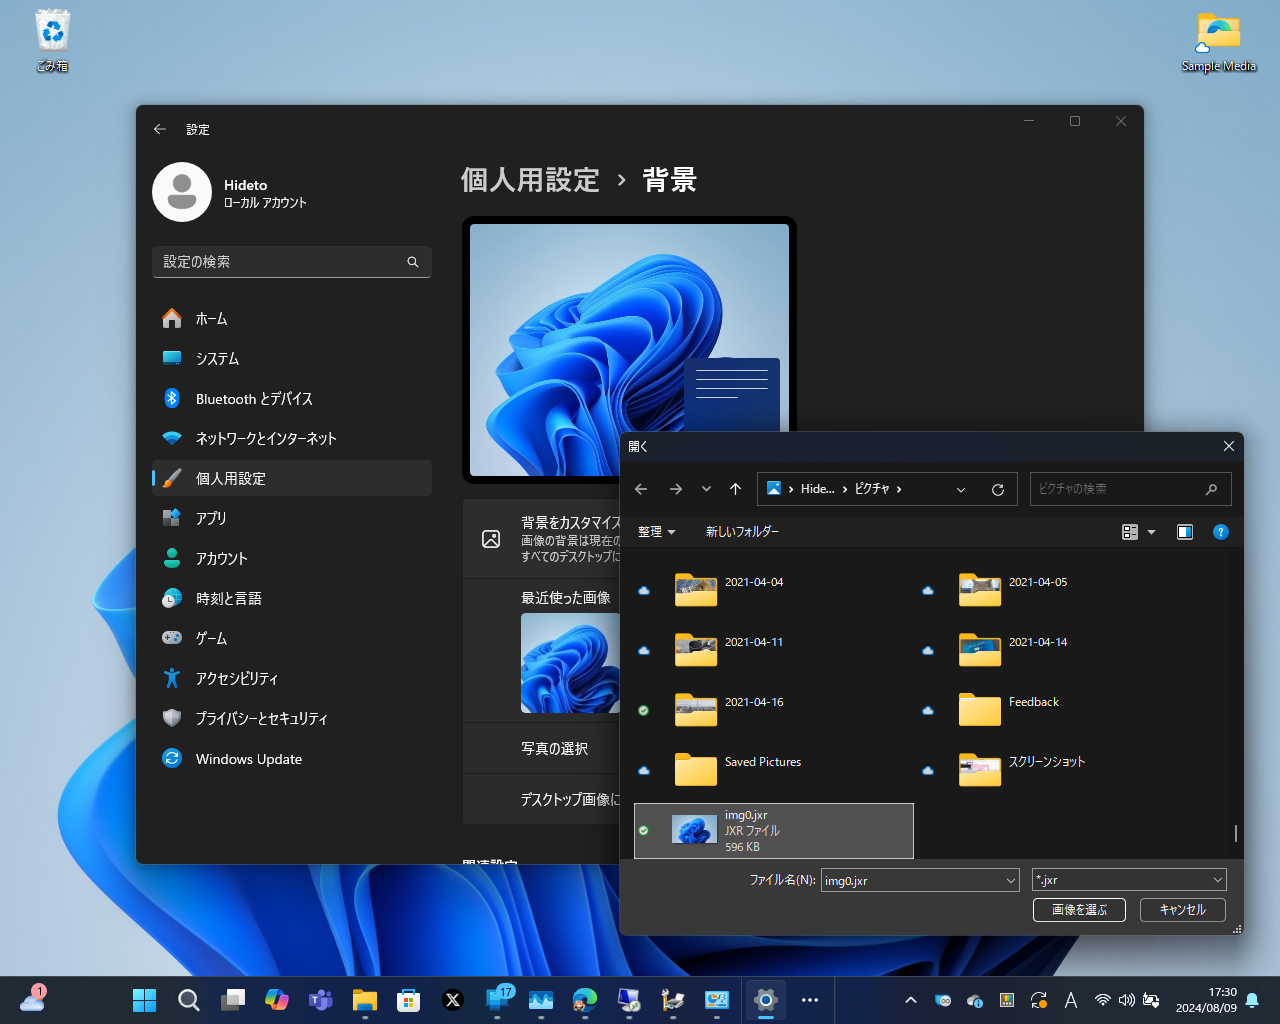The height and width of the screenshot is (1024, 1280).
Task: Navigate up one folder level in dialog
Action: (736, 489)
